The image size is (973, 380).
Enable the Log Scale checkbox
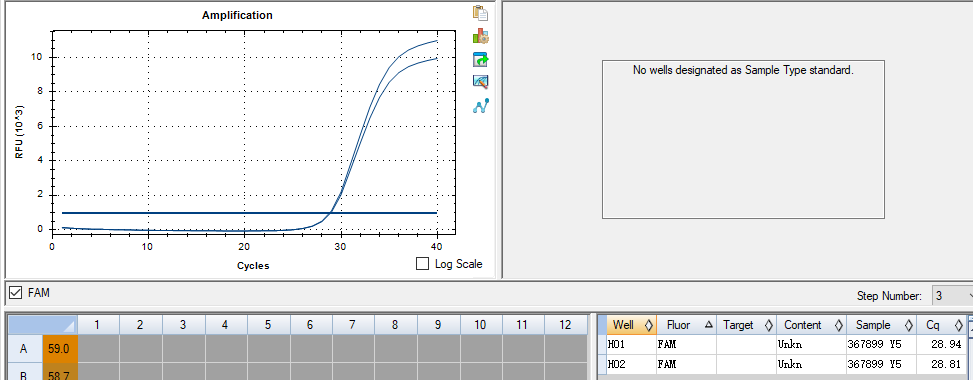coord(423,264)
